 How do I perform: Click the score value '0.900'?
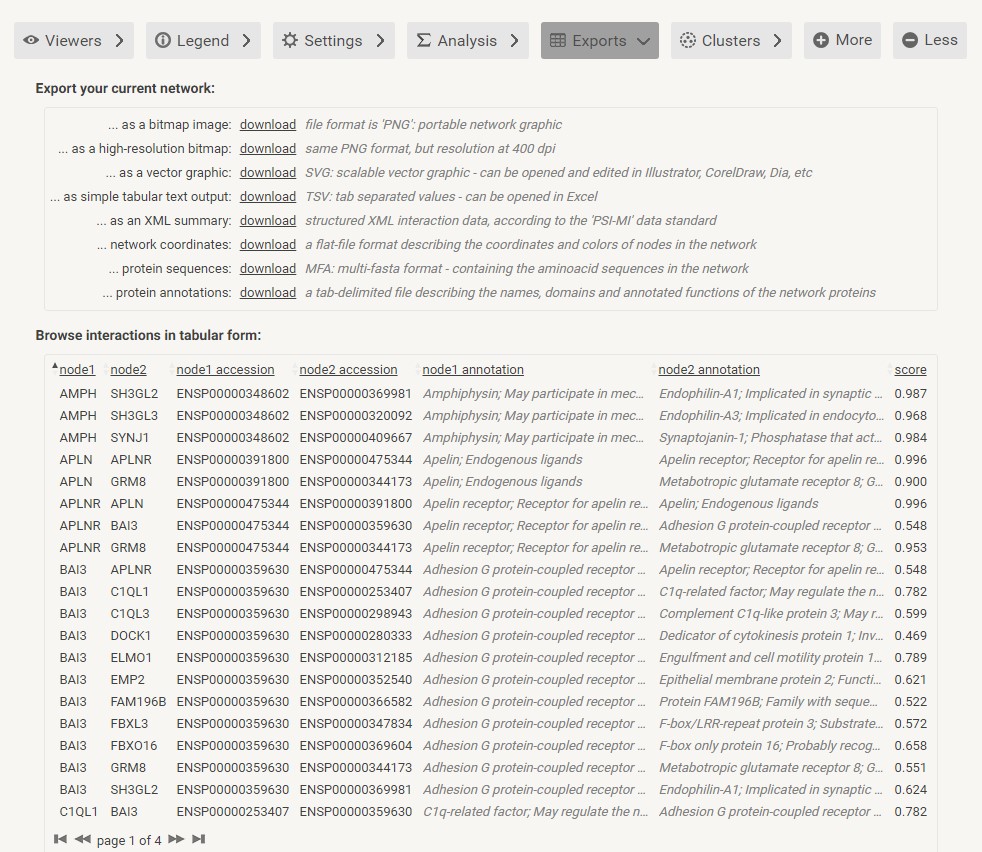tap(911, 482)
